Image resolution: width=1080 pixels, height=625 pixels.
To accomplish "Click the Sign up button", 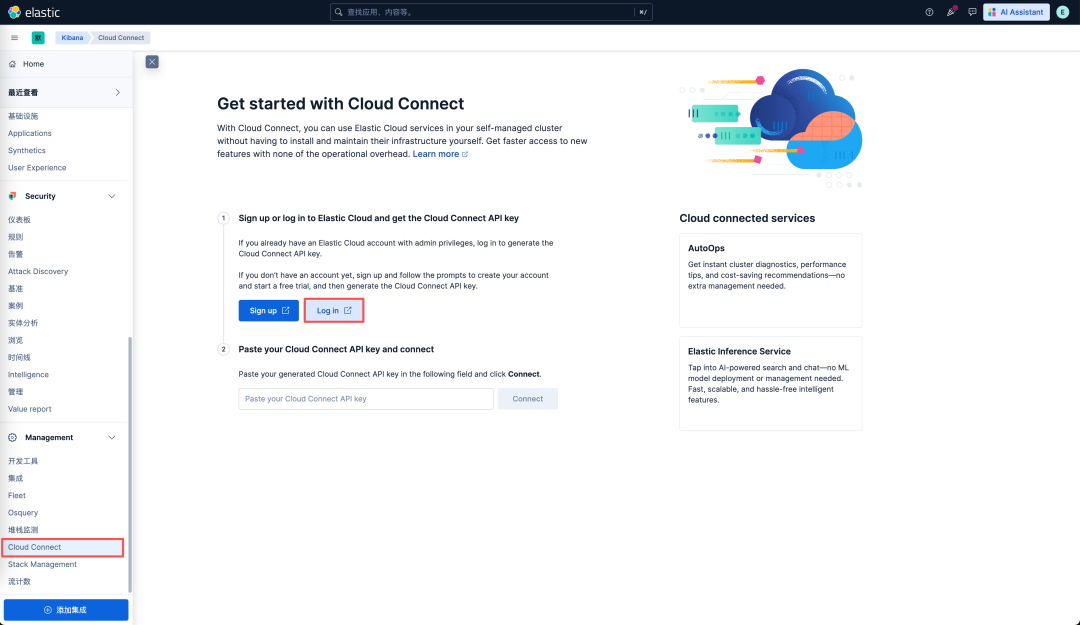I will 269,311.
